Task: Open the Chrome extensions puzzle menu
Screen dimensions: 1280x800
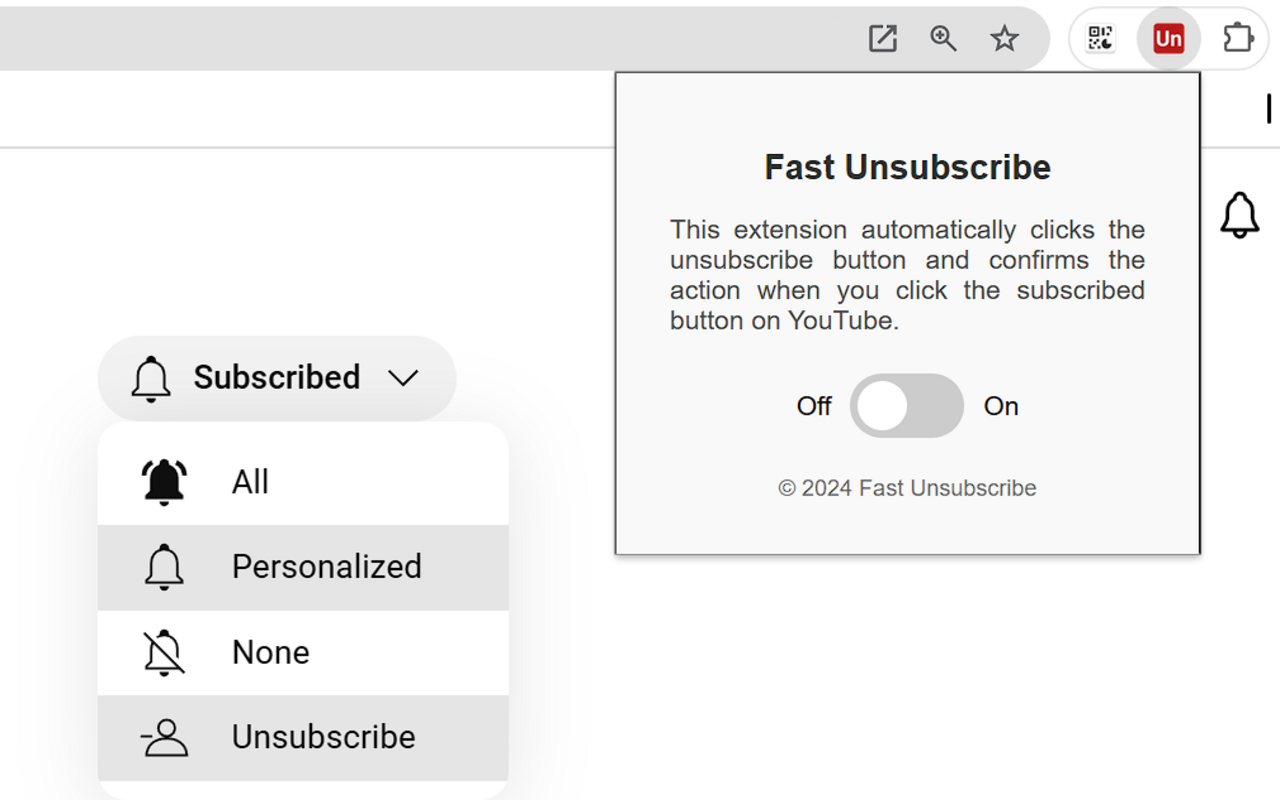Action: pos(1238,38)
